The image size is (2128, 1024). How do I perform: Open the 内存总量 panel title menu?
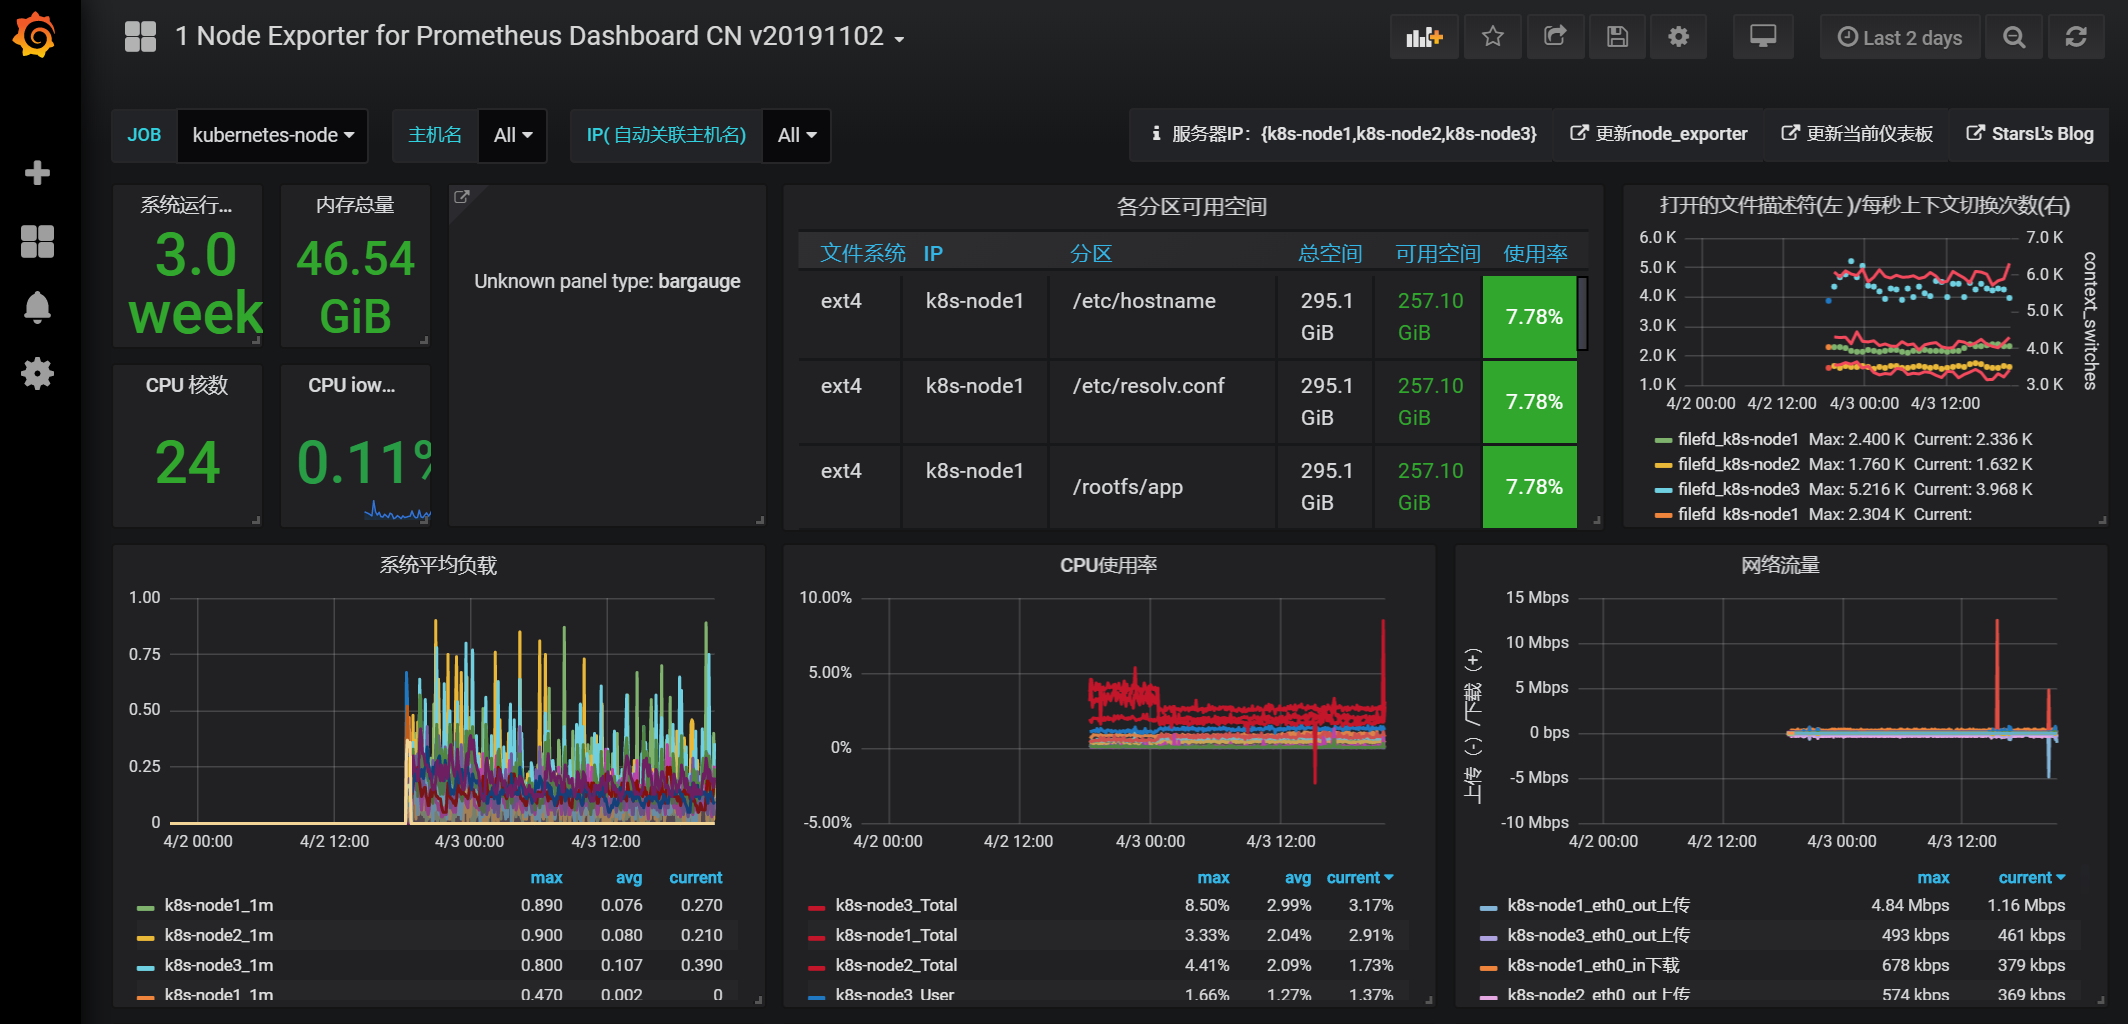pos(355,205)
